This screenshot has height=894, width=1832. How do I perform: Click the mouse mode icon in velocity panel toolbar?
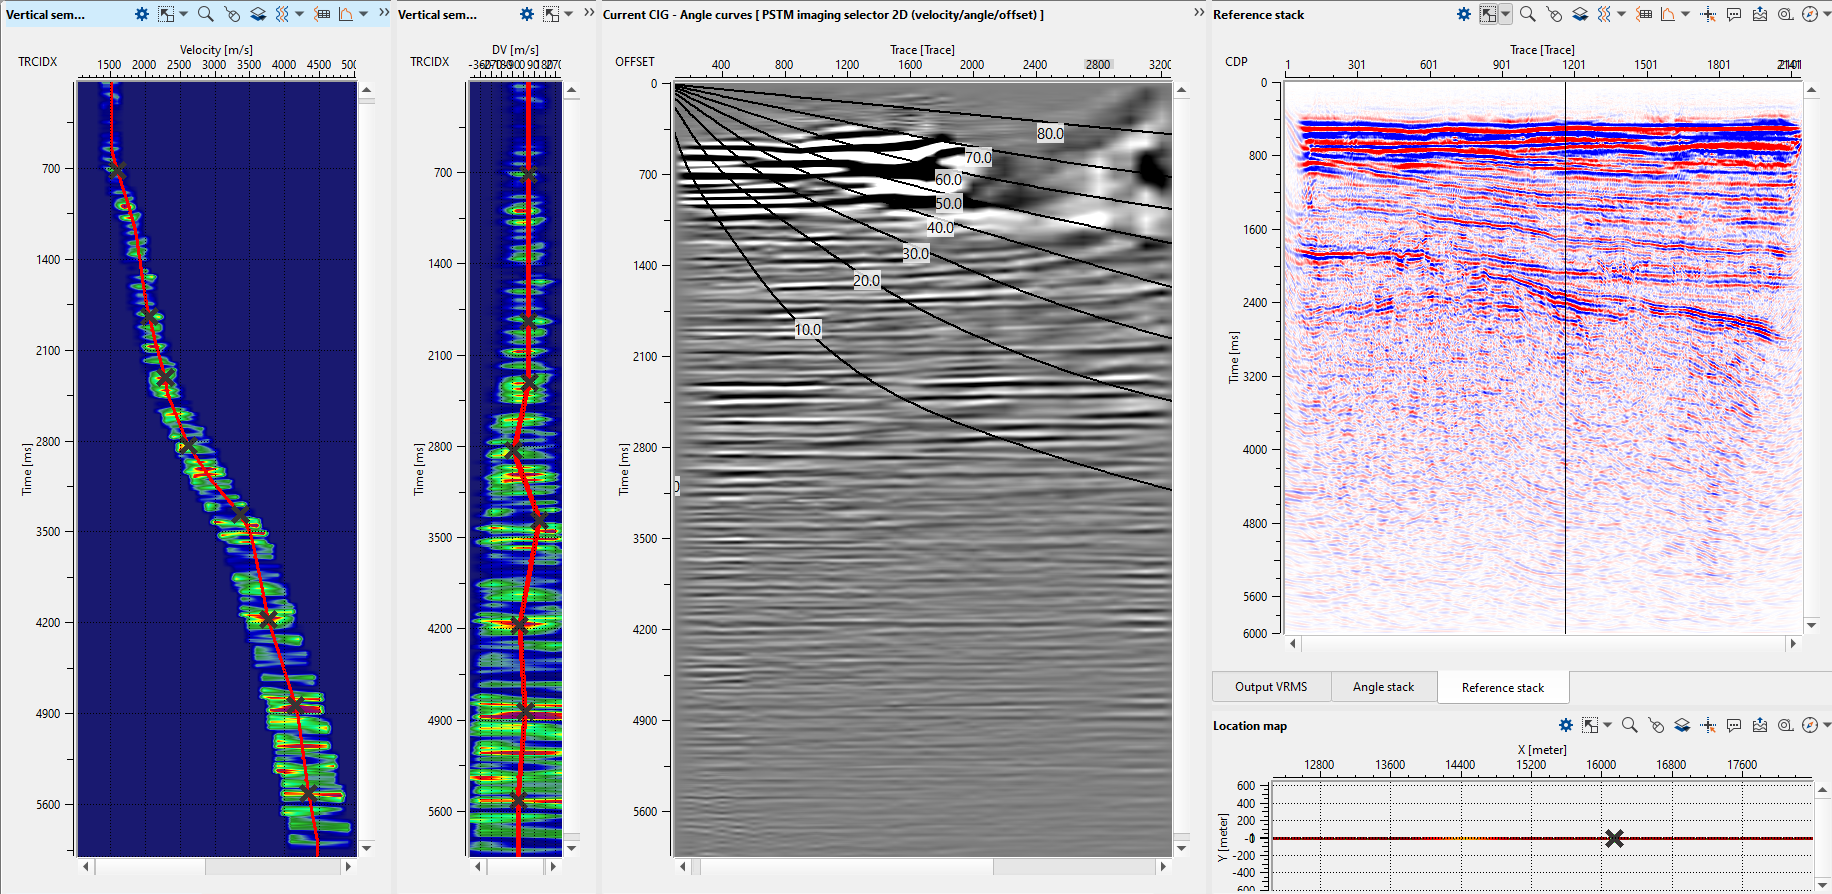click(x=232, y=14)
